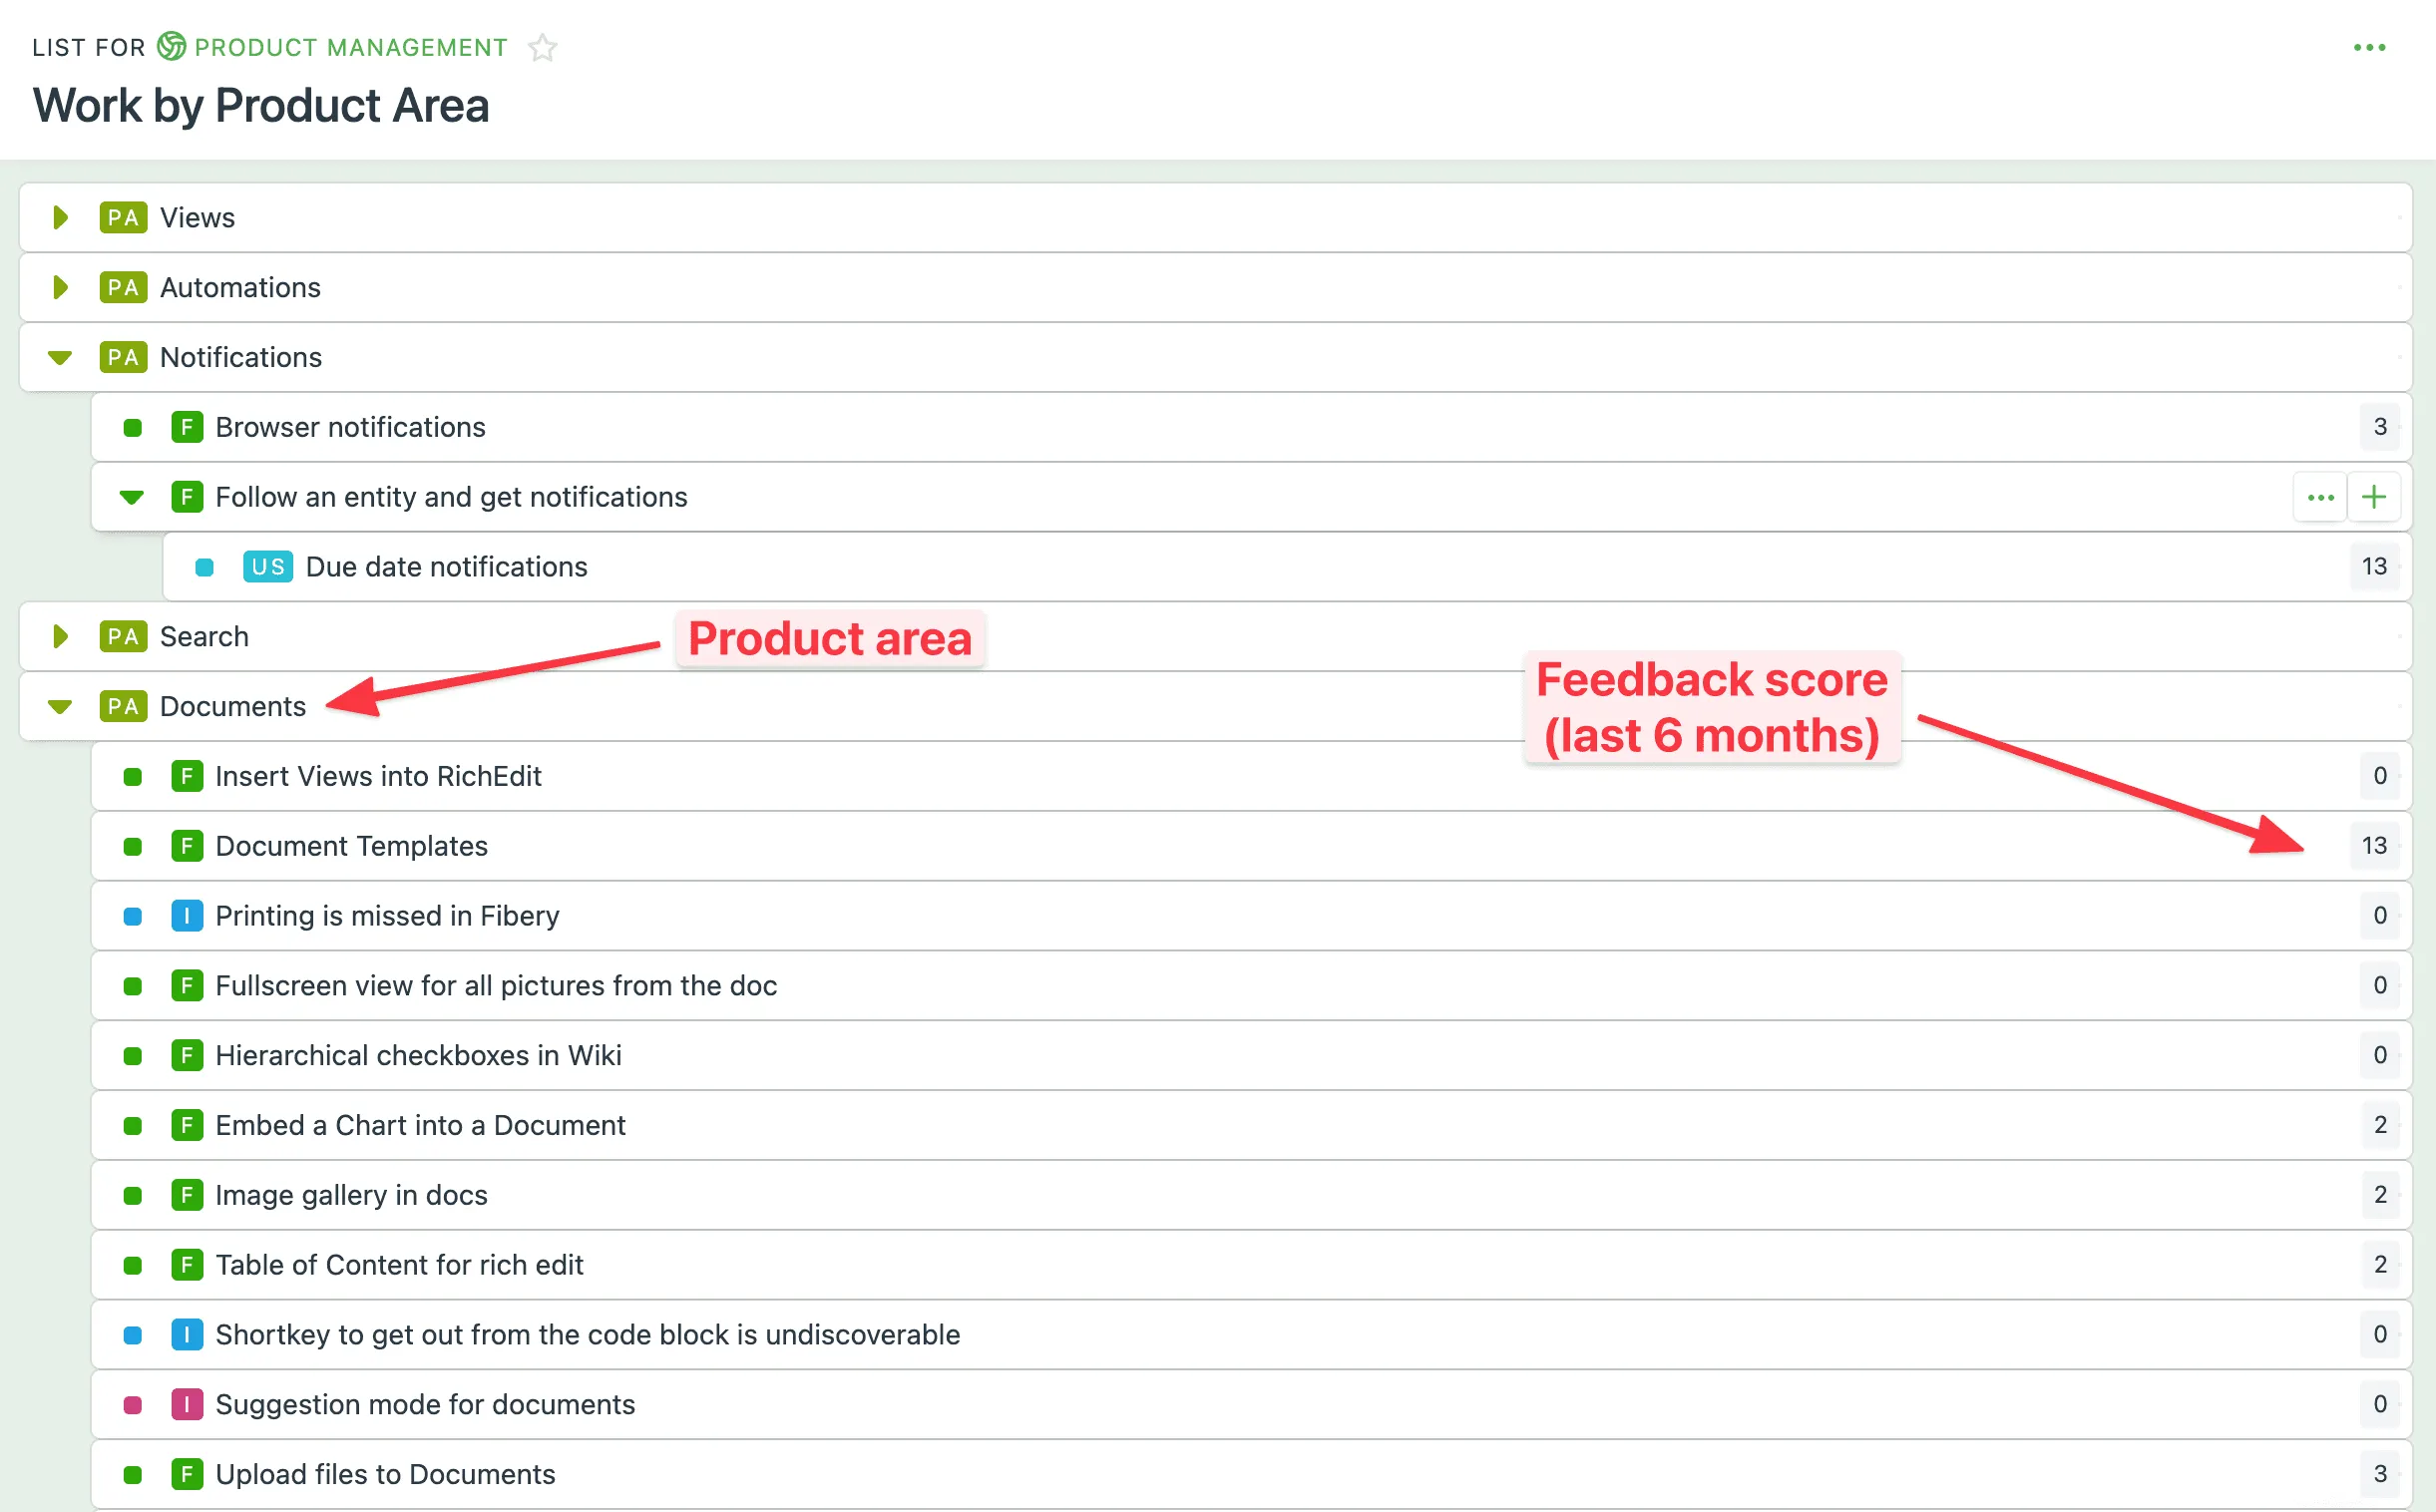Open Fullscreen view for all pictures row
2436x1512 pixels.
pyautogui.click(x=496, y=986)
